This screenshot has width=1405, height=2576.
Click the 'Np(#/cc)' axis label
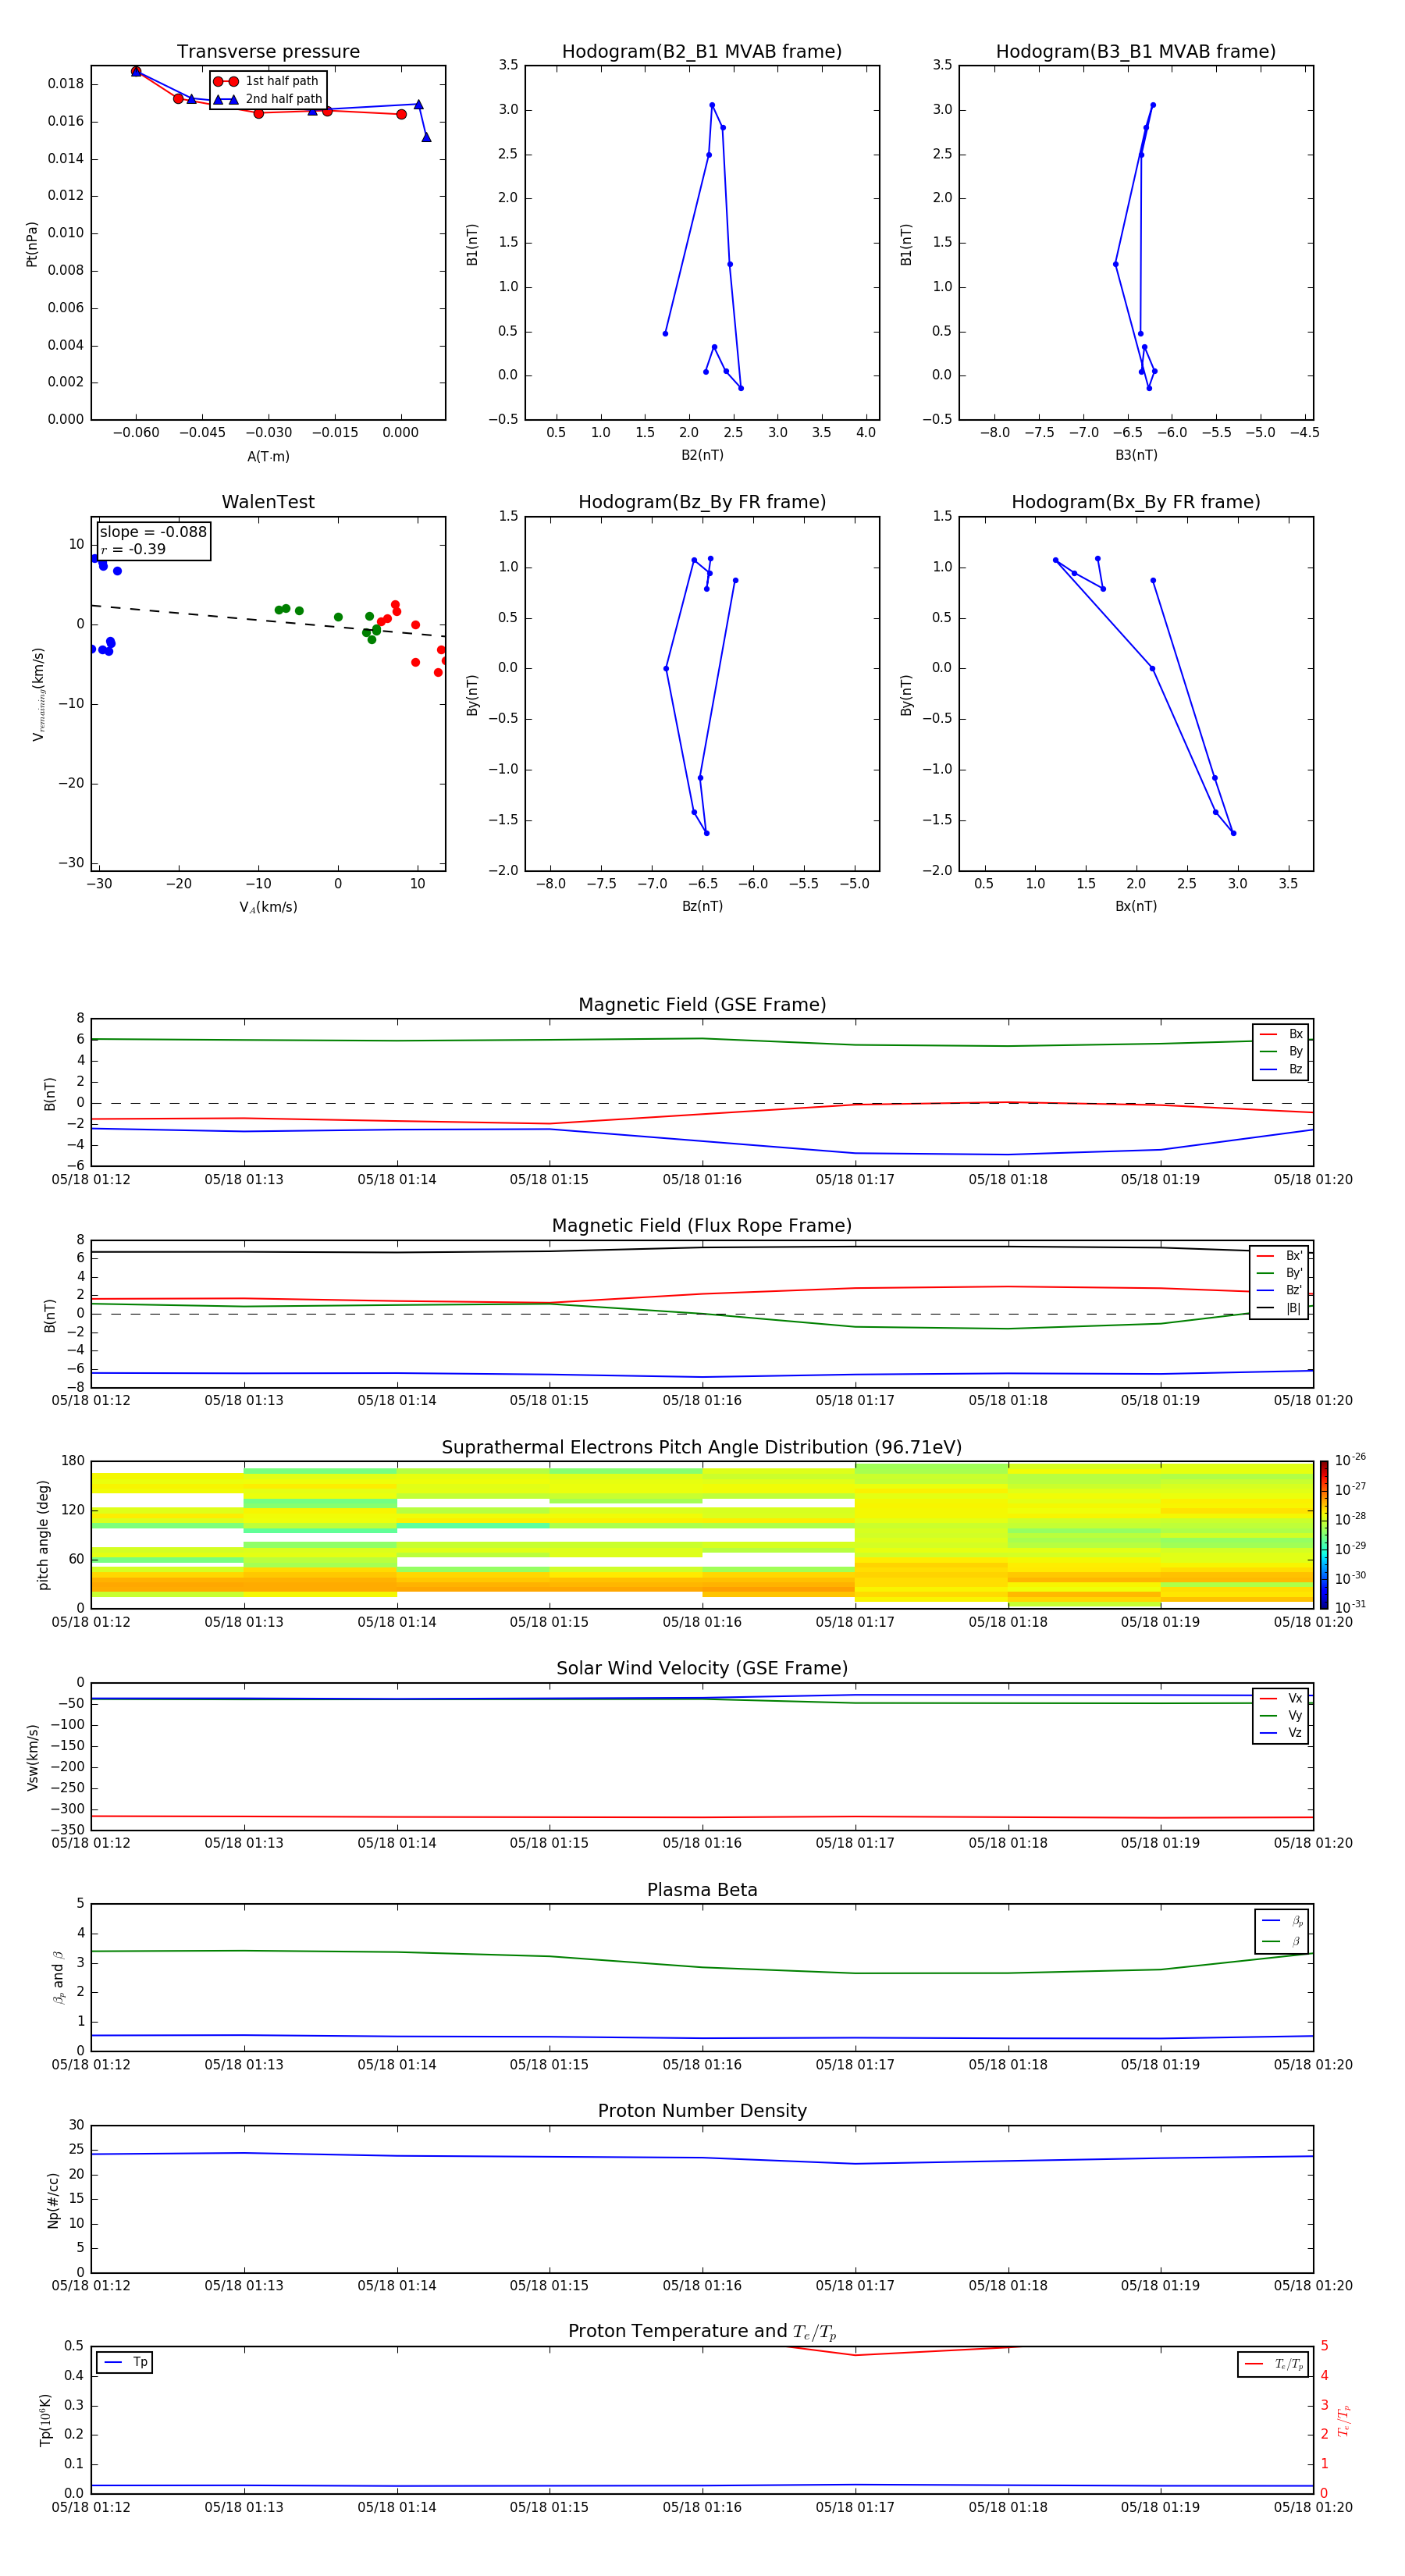click(x=53, y=2200)
